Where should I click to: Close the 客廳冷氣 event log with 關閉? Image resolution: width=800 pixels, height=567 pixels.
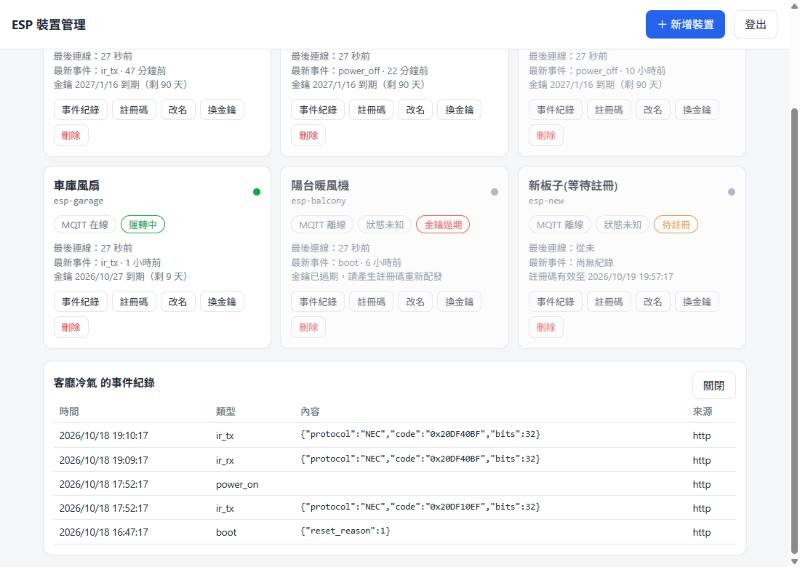pyautogui.click(x=713, y=385)
